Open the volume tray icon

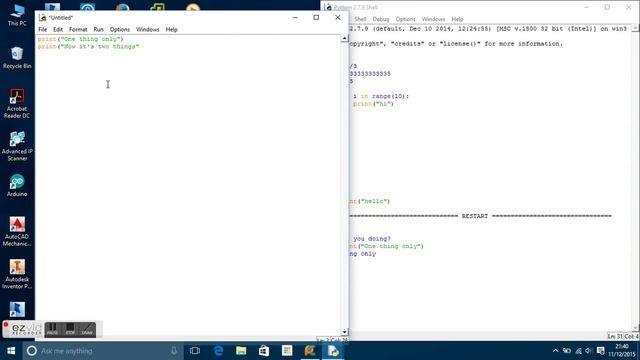(589, 351)
